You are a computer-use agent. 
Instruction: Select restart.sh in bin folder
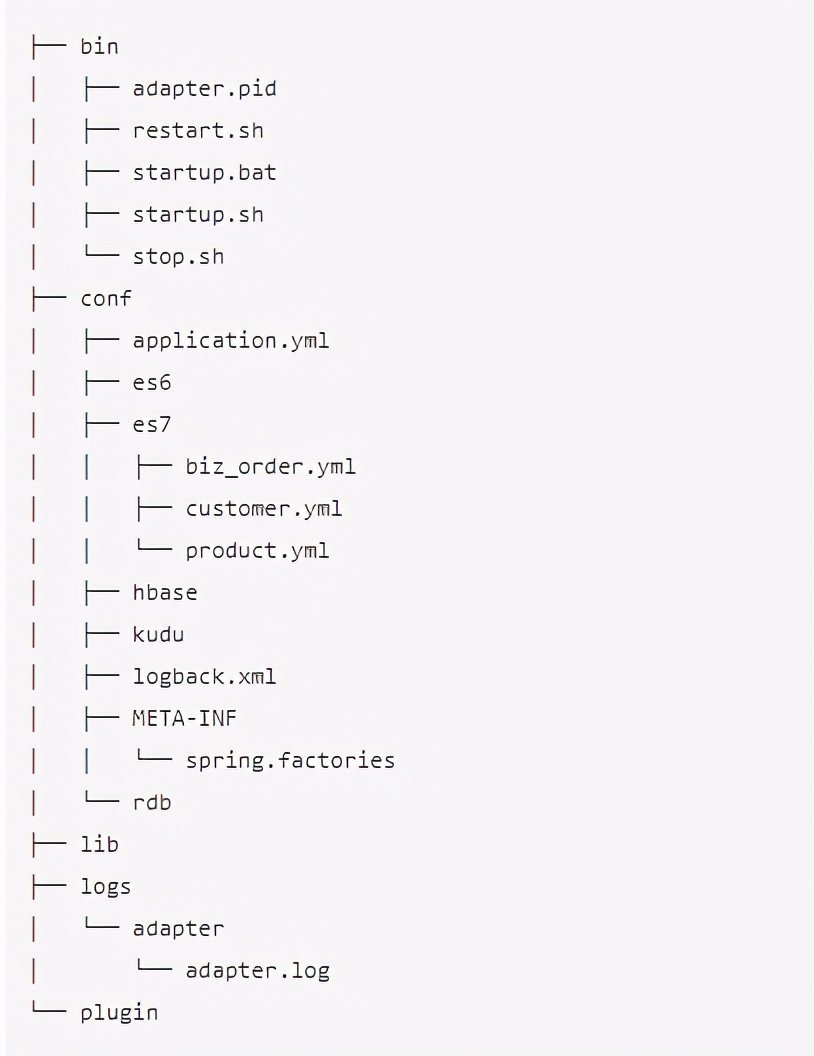coord(198,131)
